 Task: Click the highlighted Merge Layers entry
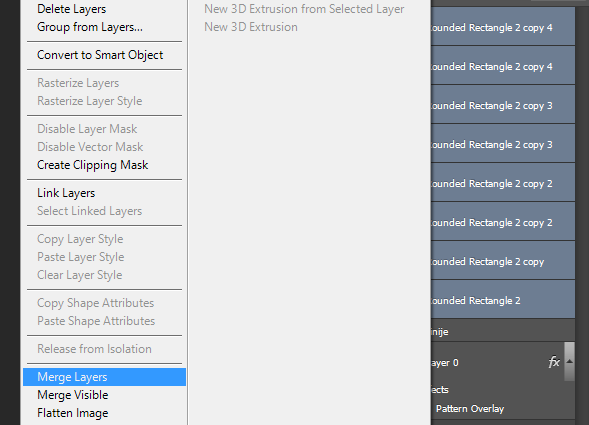[x=104, y=377]
